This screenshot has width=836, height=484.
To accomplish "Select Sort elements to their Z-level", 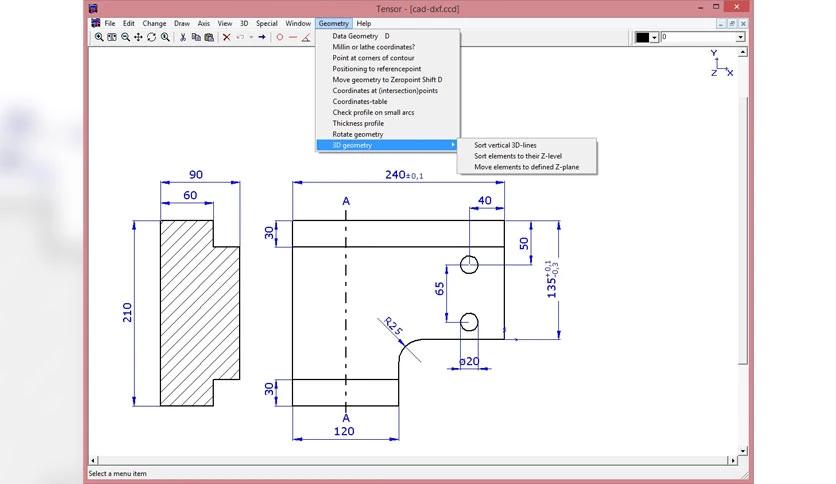I will [527, 156].
